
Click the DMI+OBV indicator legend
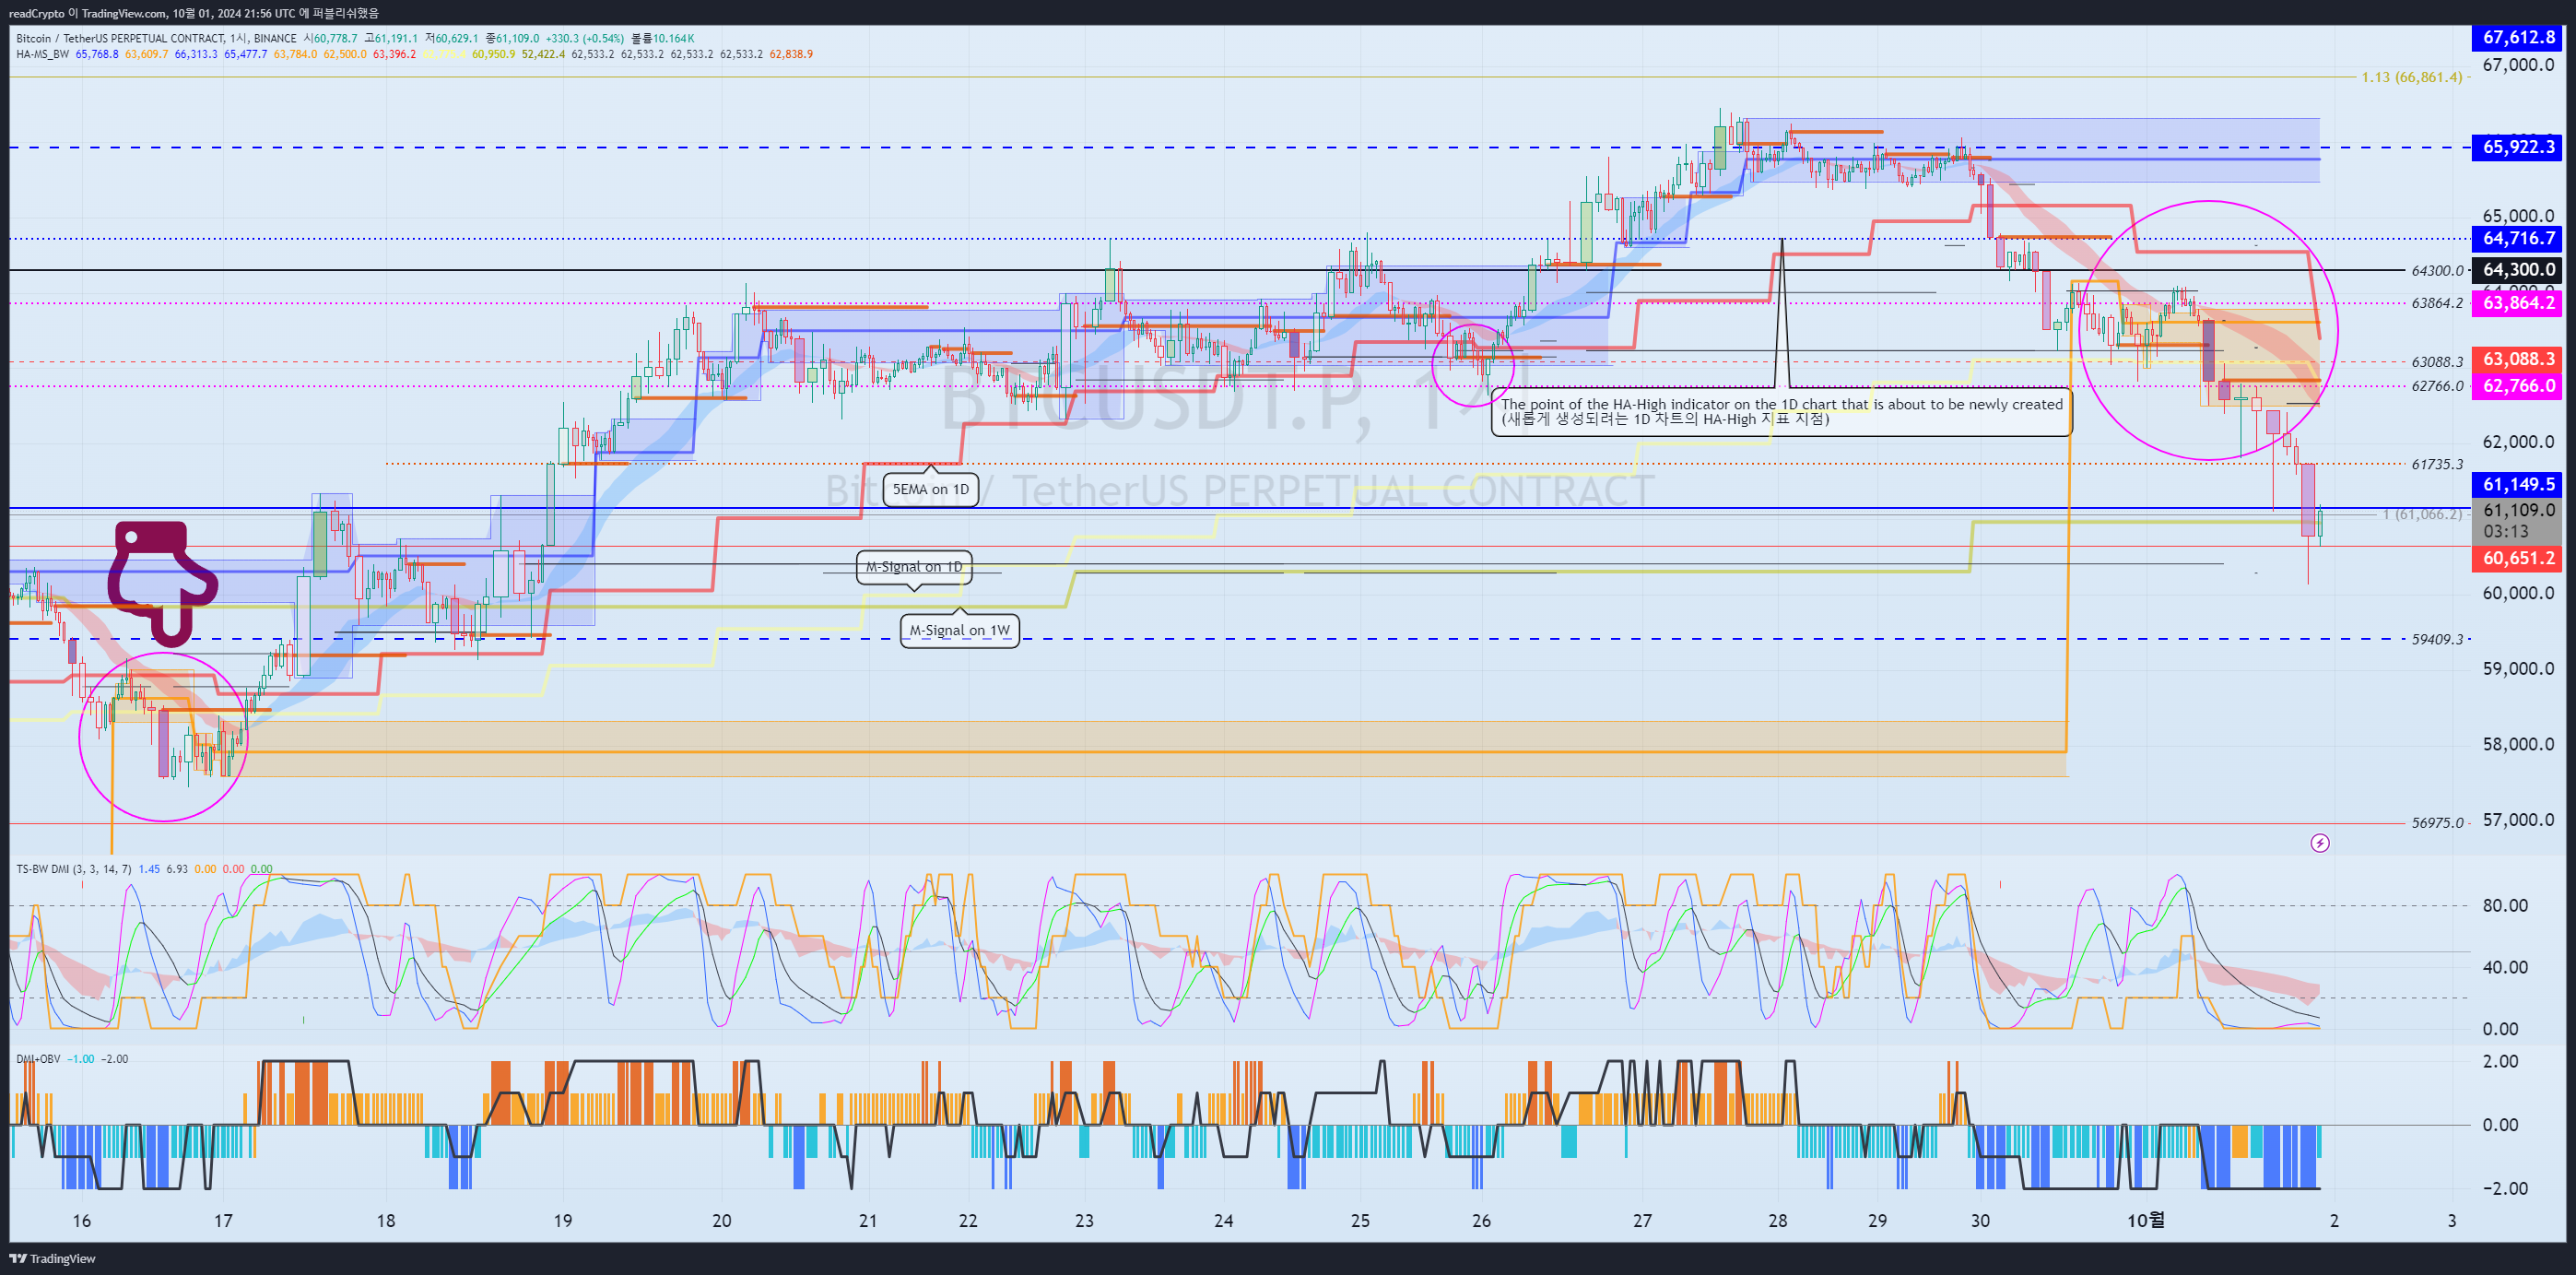click(37, 1059)
